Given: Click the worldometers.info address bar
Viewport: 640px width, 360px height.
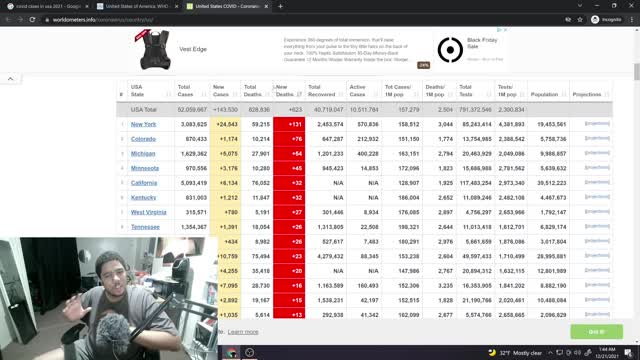Looking at the screenshot, I should click(302, 20).
